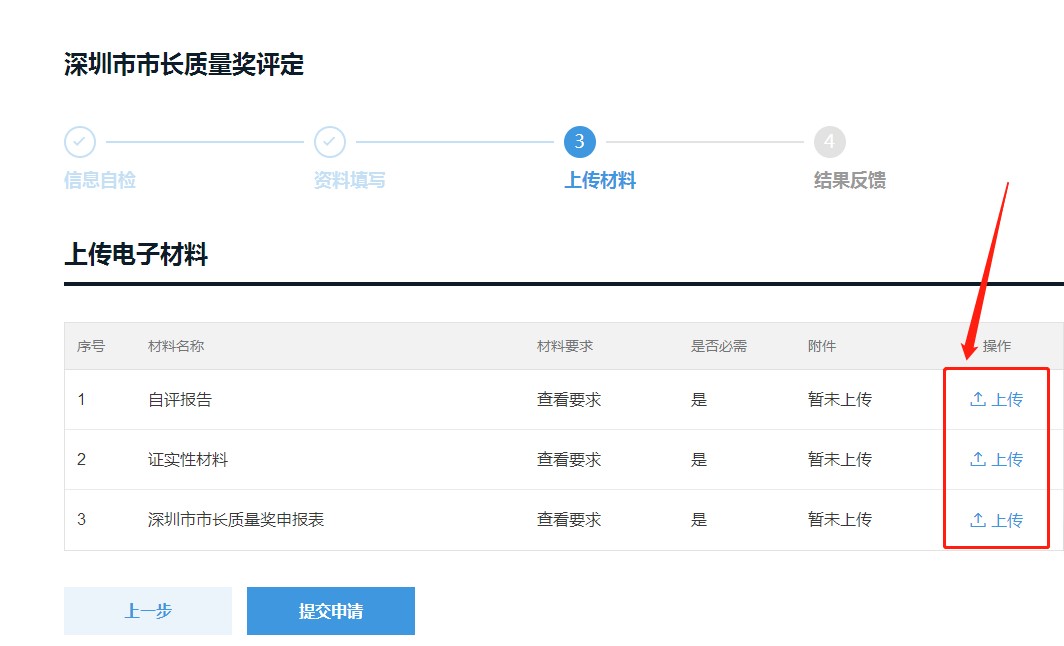
Task: Select the 资料填写 step label
Action: [349, 180]
